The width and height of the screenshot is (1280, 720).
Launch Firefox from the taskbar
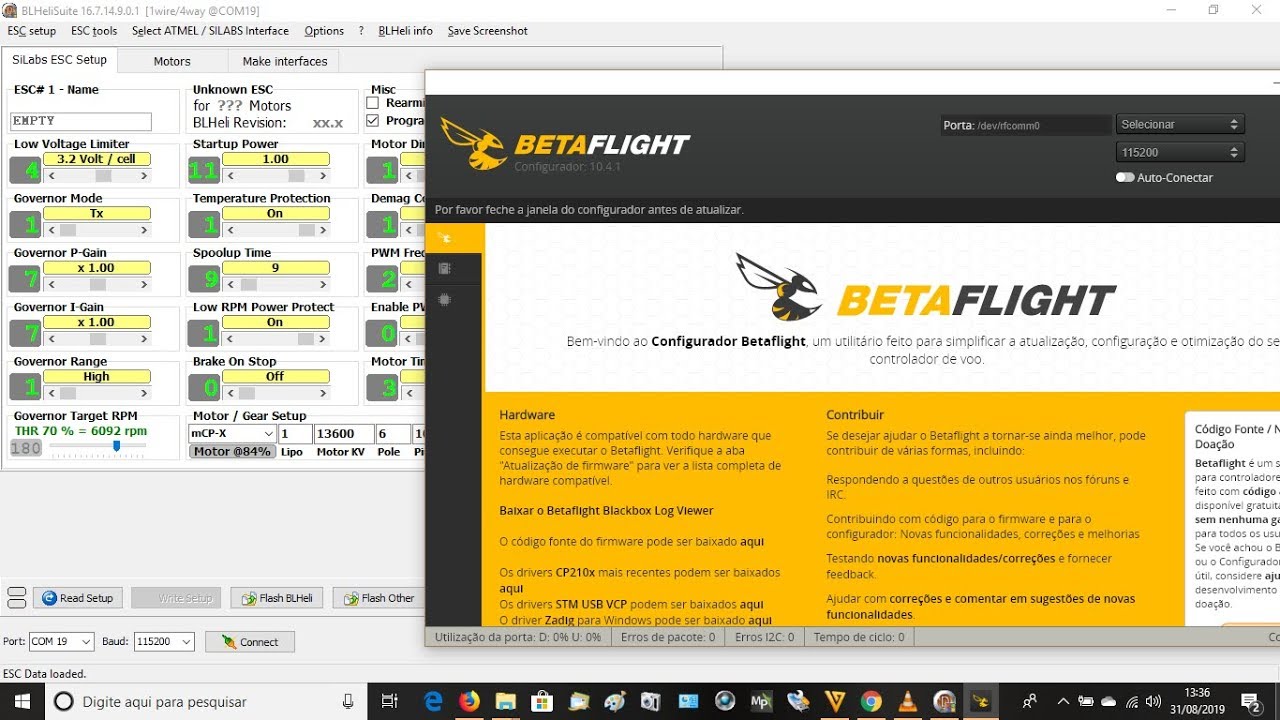[469, 701]
